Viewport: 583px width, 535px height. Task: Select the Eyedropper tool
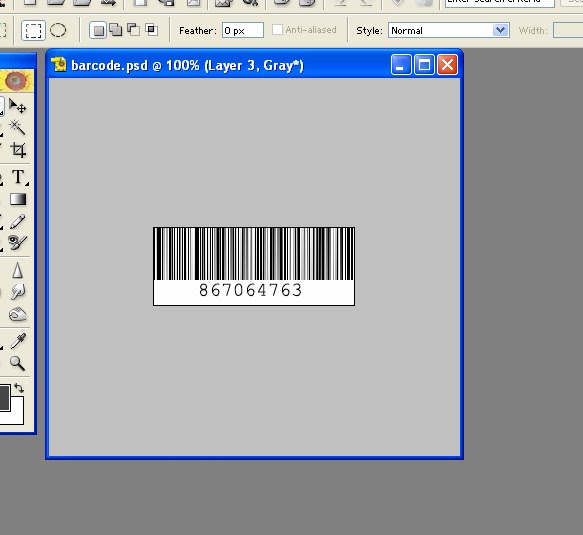pos(18,341)
